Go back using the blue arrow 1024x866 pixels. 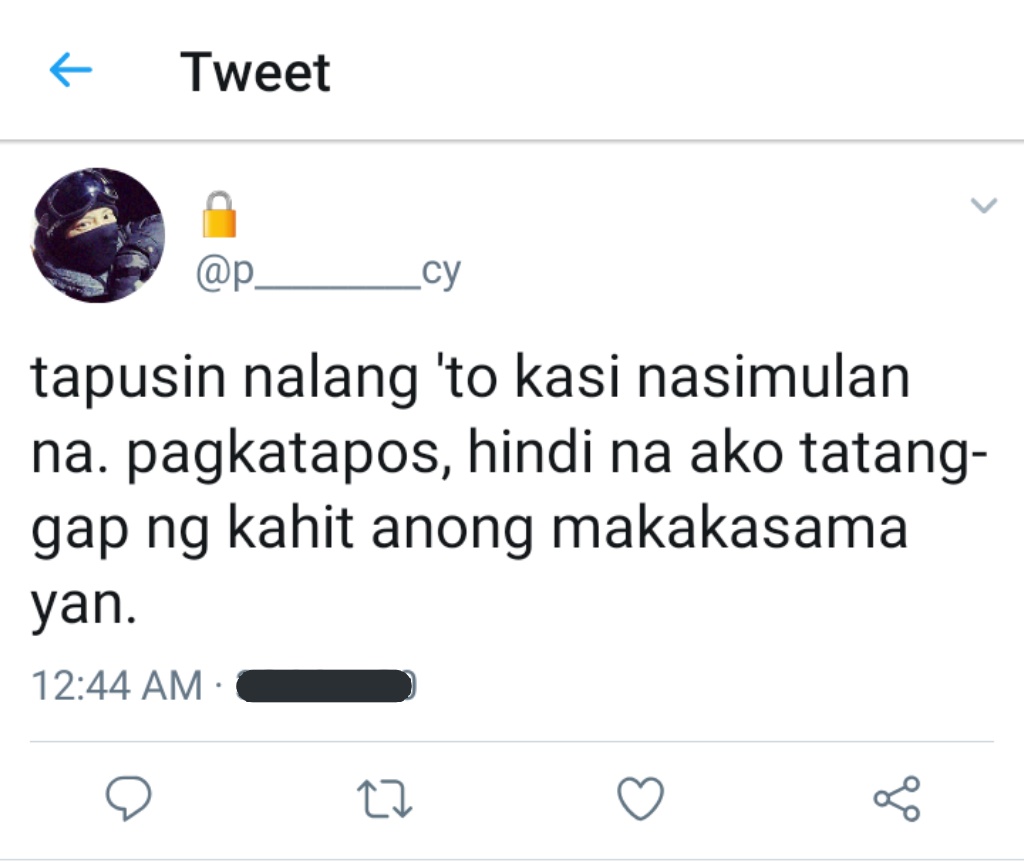[71, 70]
